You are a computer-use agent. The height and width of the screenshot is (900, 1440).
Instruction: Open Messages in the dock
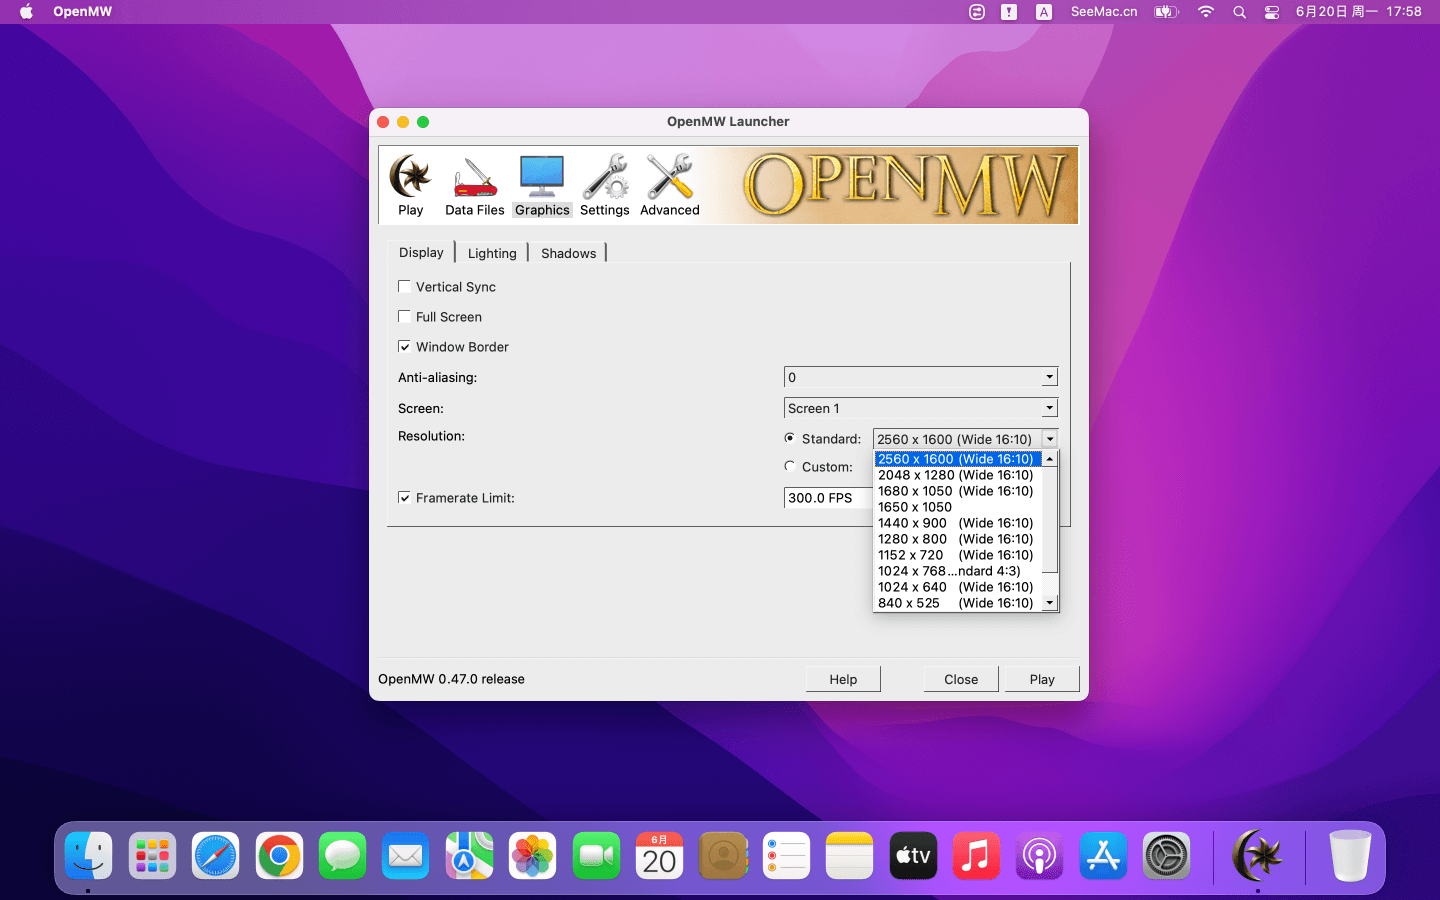(x=343, y=856)
